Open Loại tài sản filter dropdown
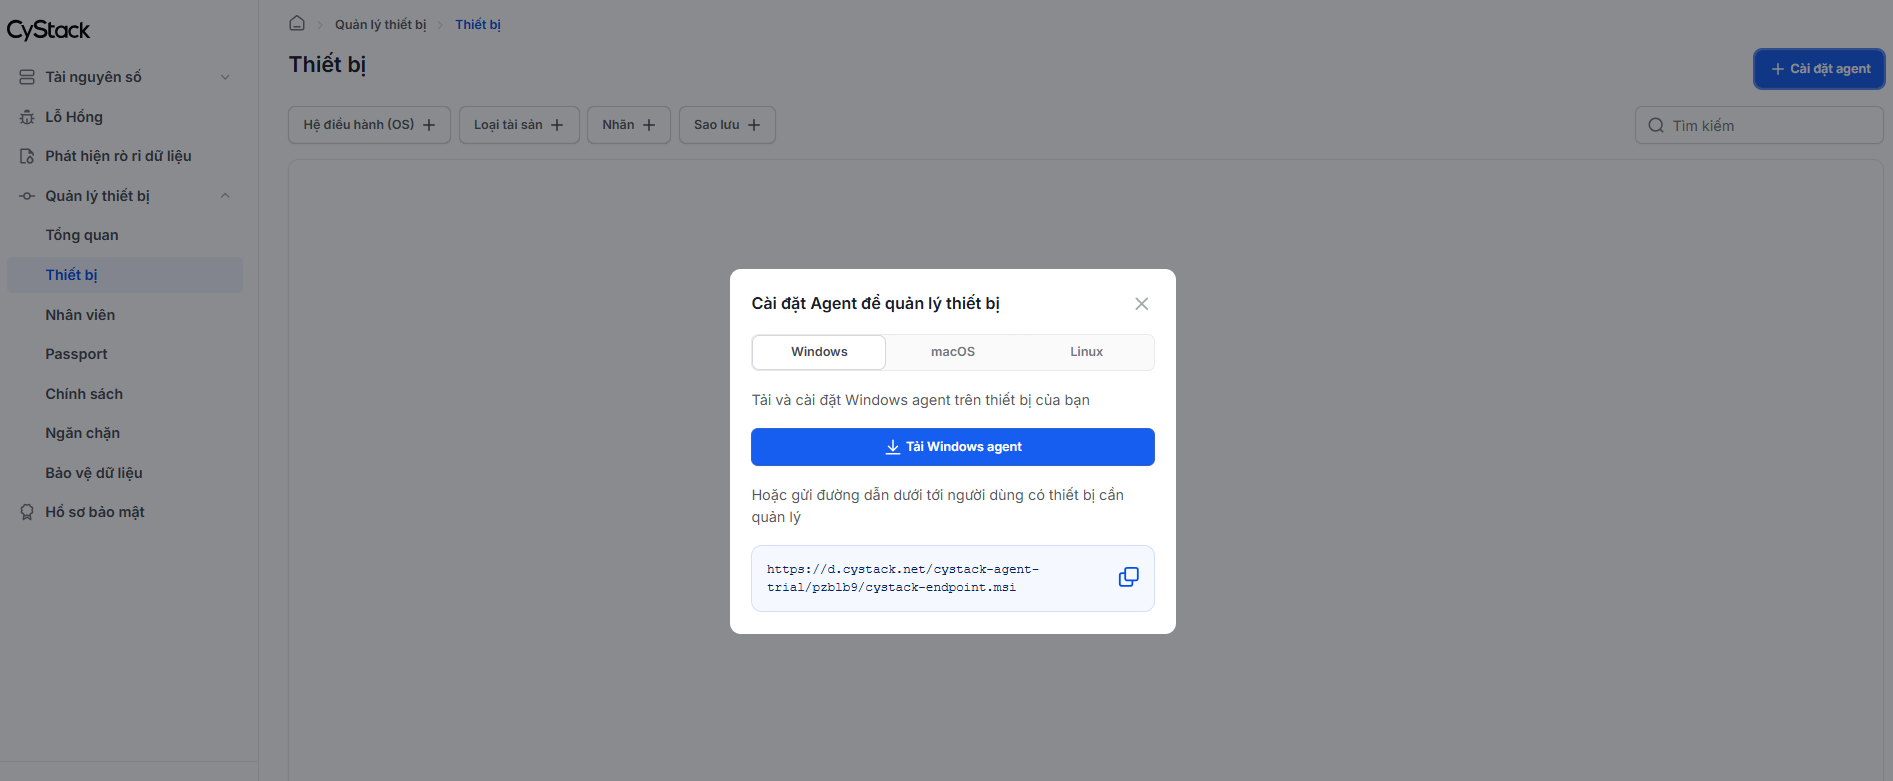1893x781 pixels. click(519, 125)
